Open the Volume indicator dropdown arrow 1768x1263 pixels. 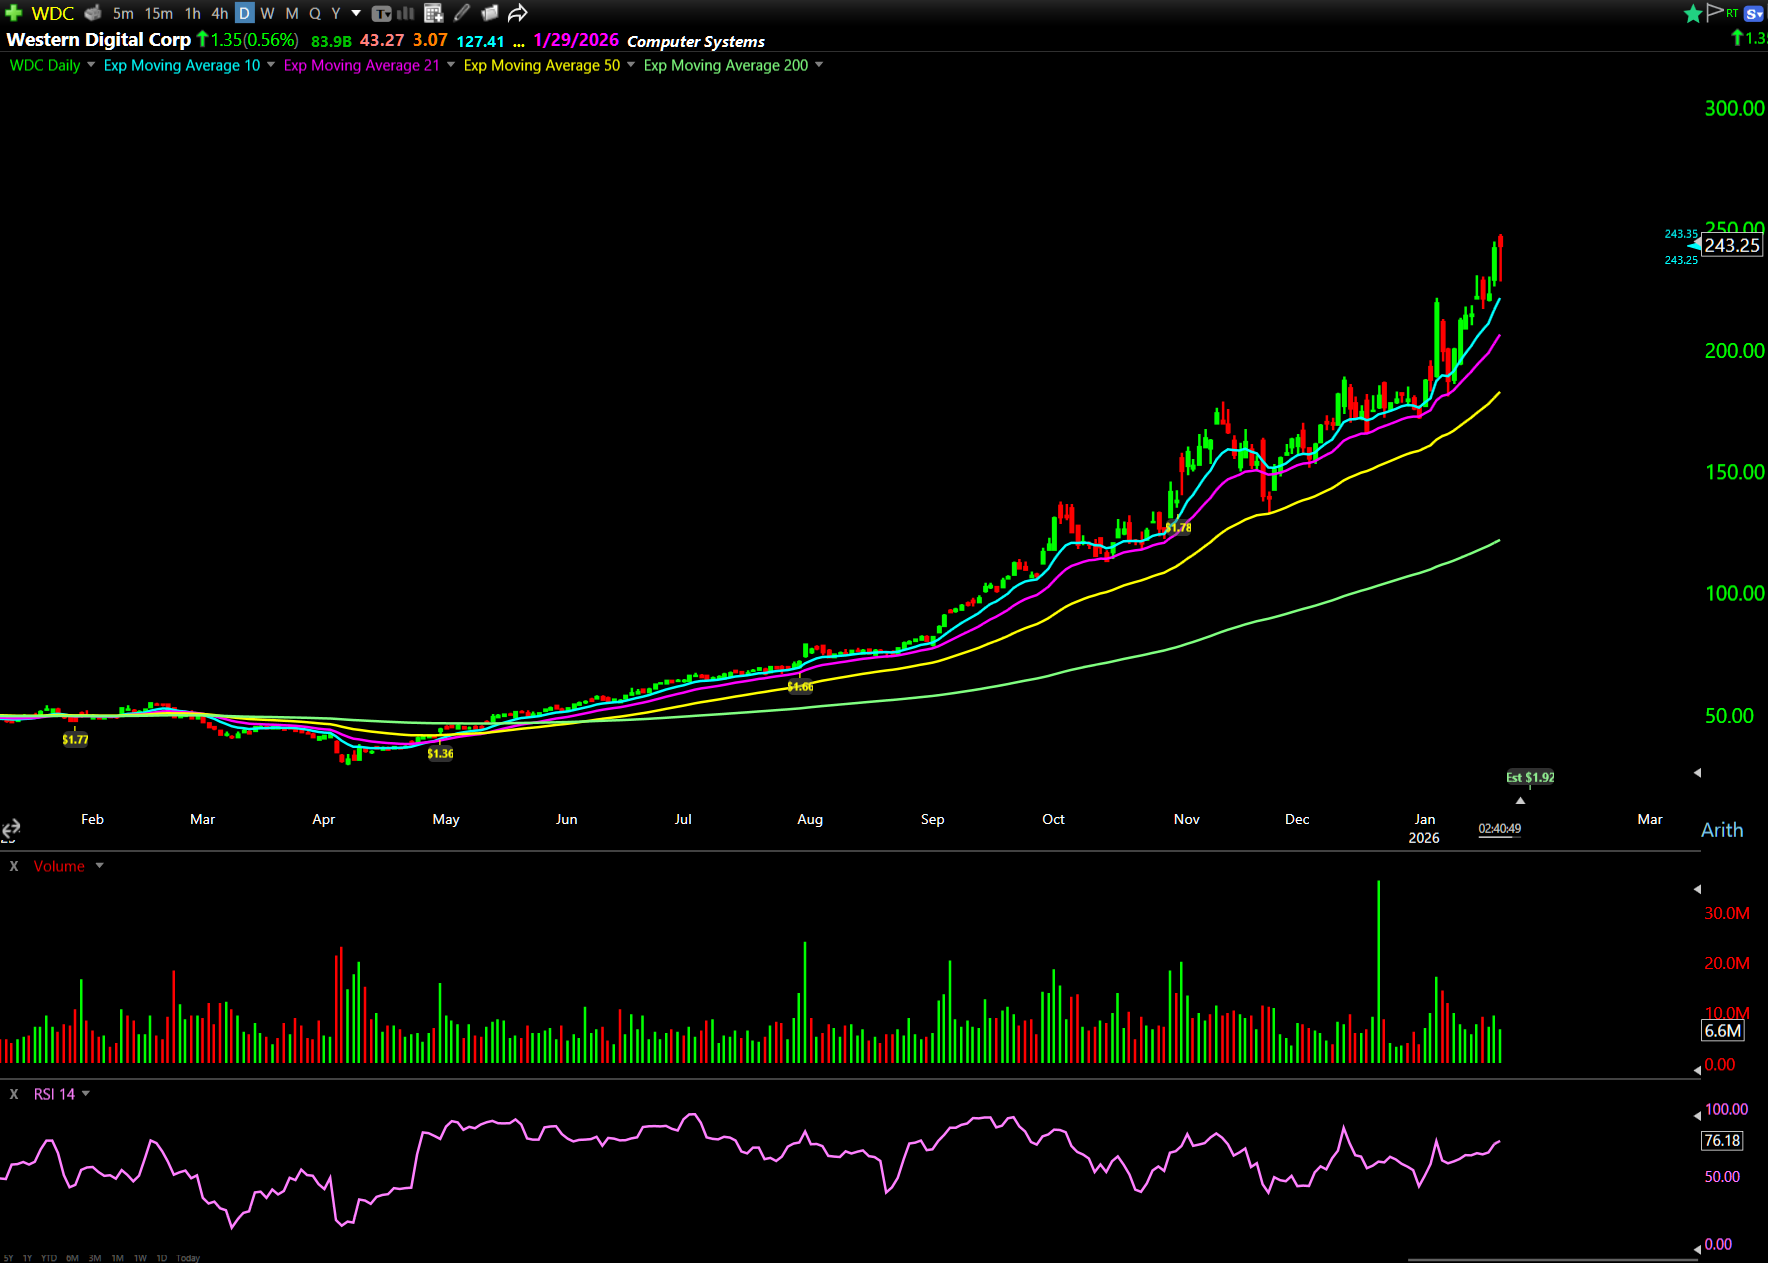click(x=99, y=866)
